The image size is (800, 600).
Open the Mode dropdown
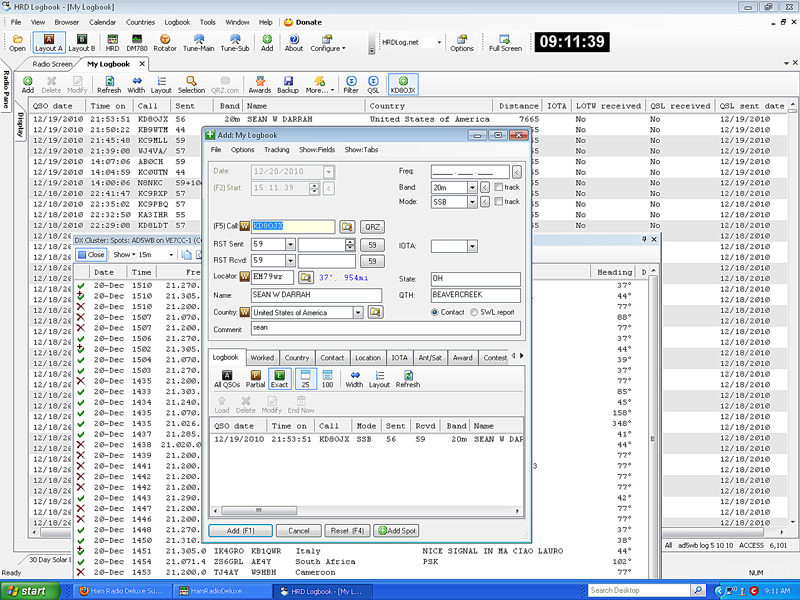click(472, 202)
